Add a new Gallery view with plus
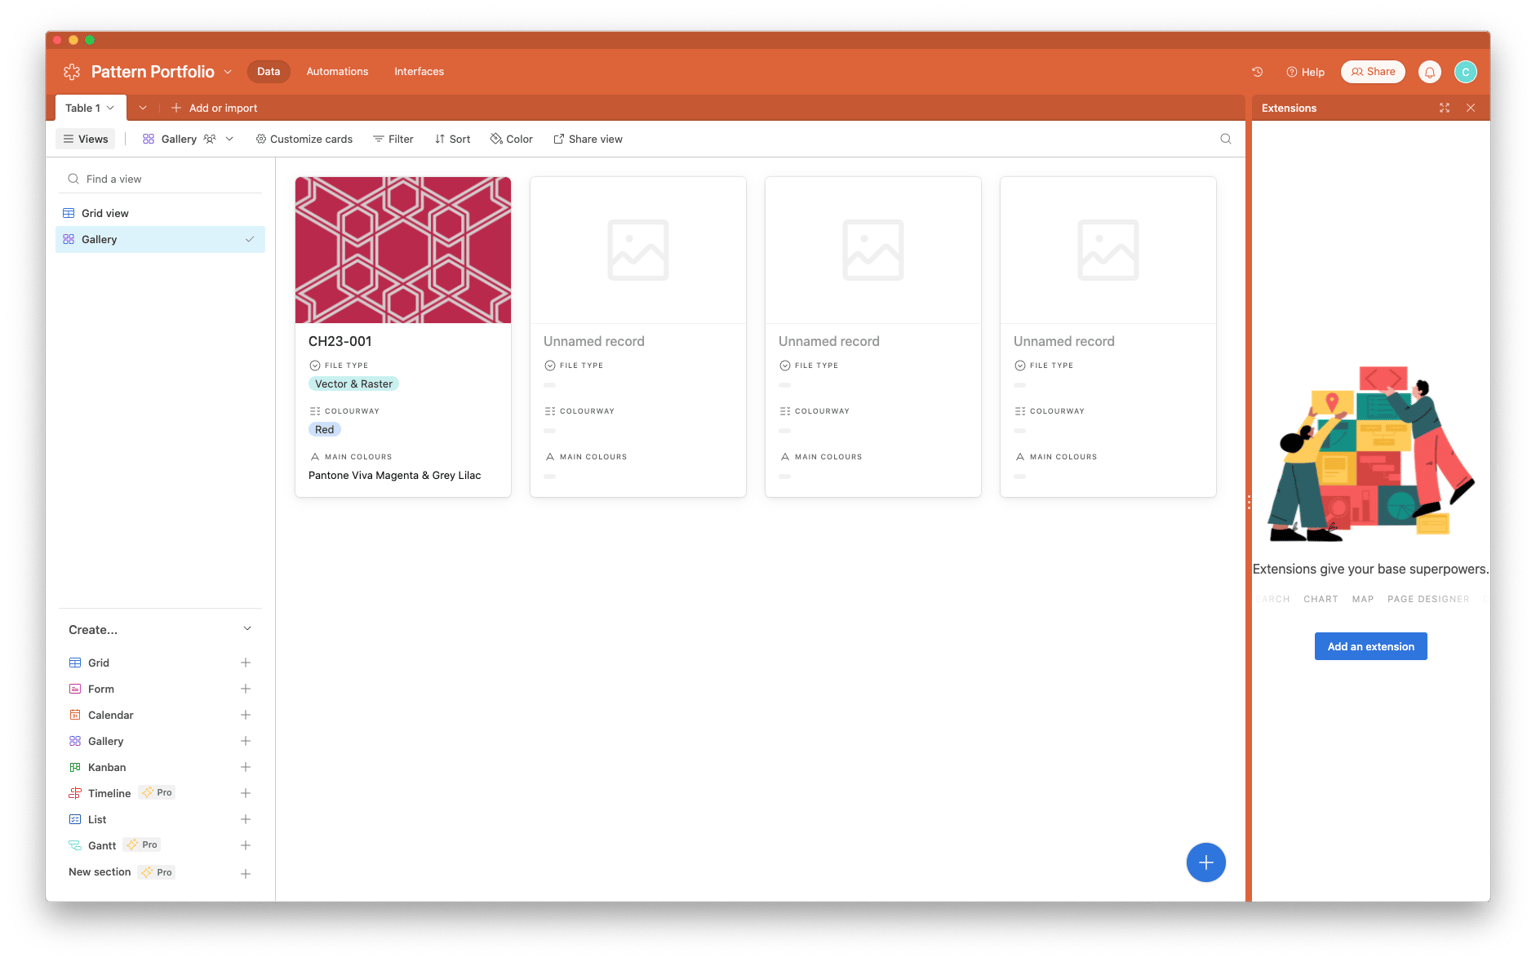Viewport: 1536px width, 962px height. click(x=245, y=741)
